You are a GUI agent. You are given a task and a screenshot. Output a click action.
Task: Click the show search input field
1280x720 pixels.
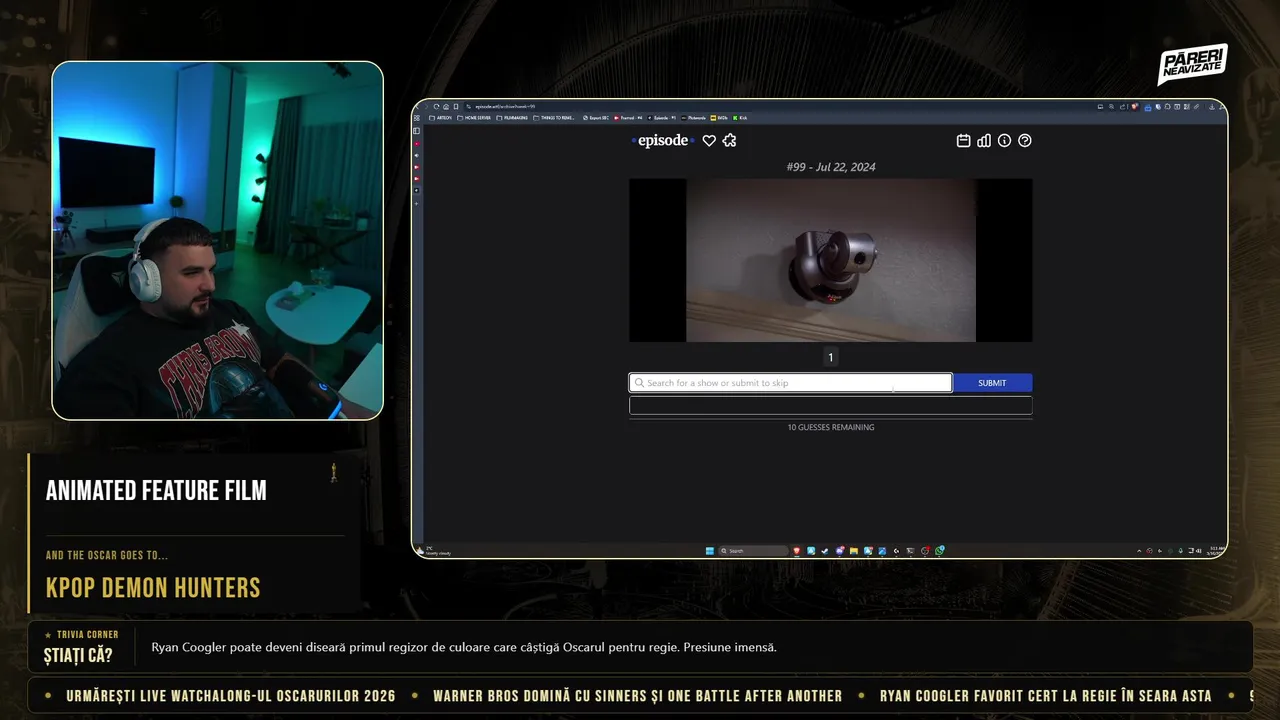pos(790,383)
